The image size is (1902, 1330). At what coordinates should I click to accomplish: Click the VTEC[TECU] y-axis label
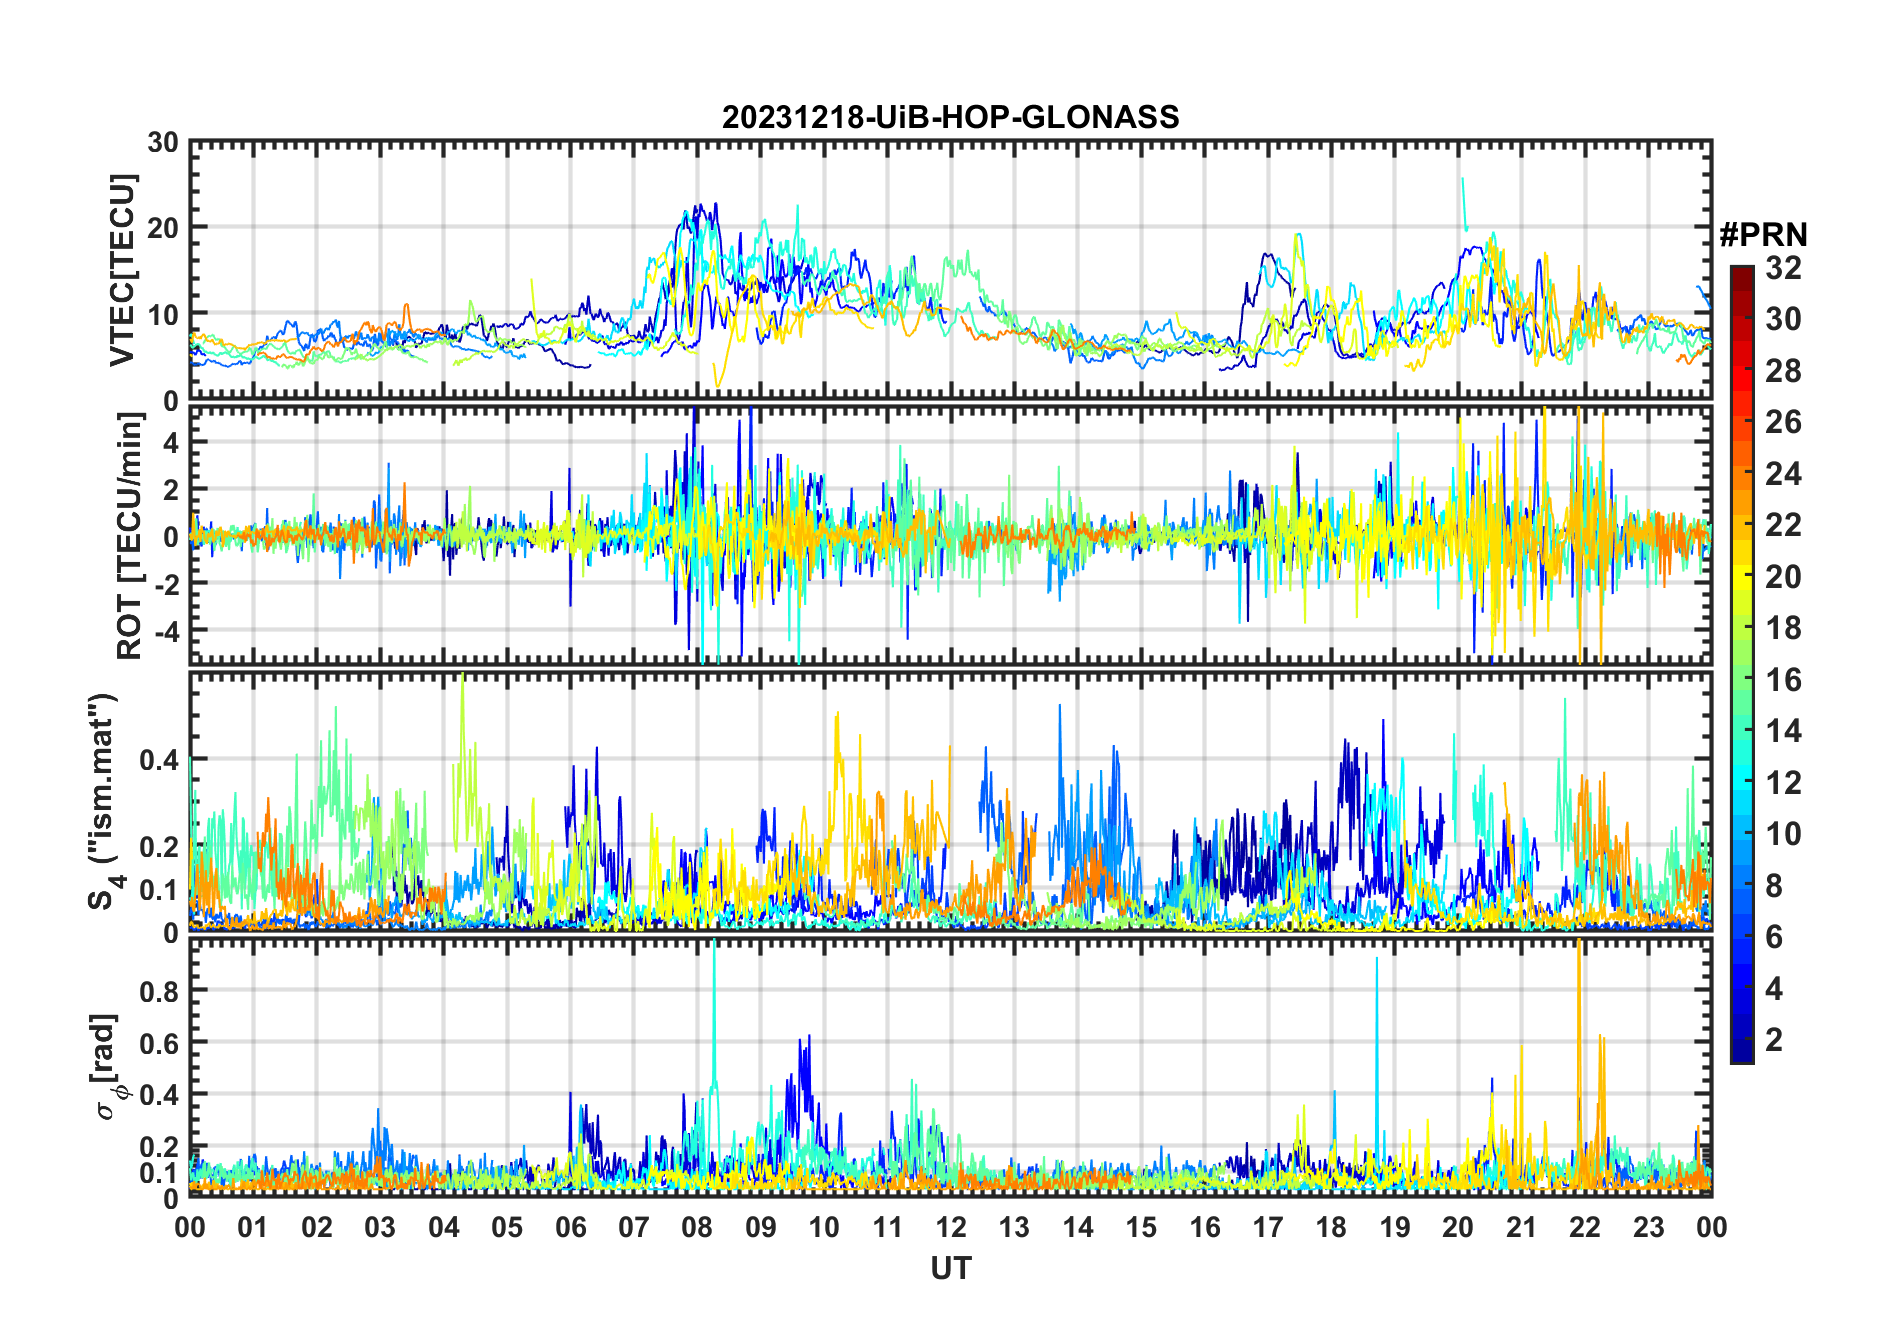[121, 270]
